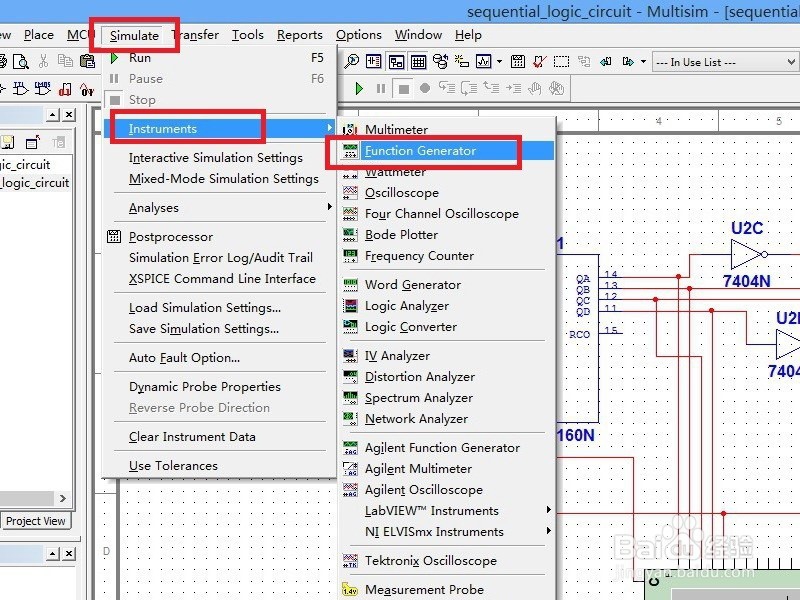Click the Capture Screen Area icon

pos(562,62)
